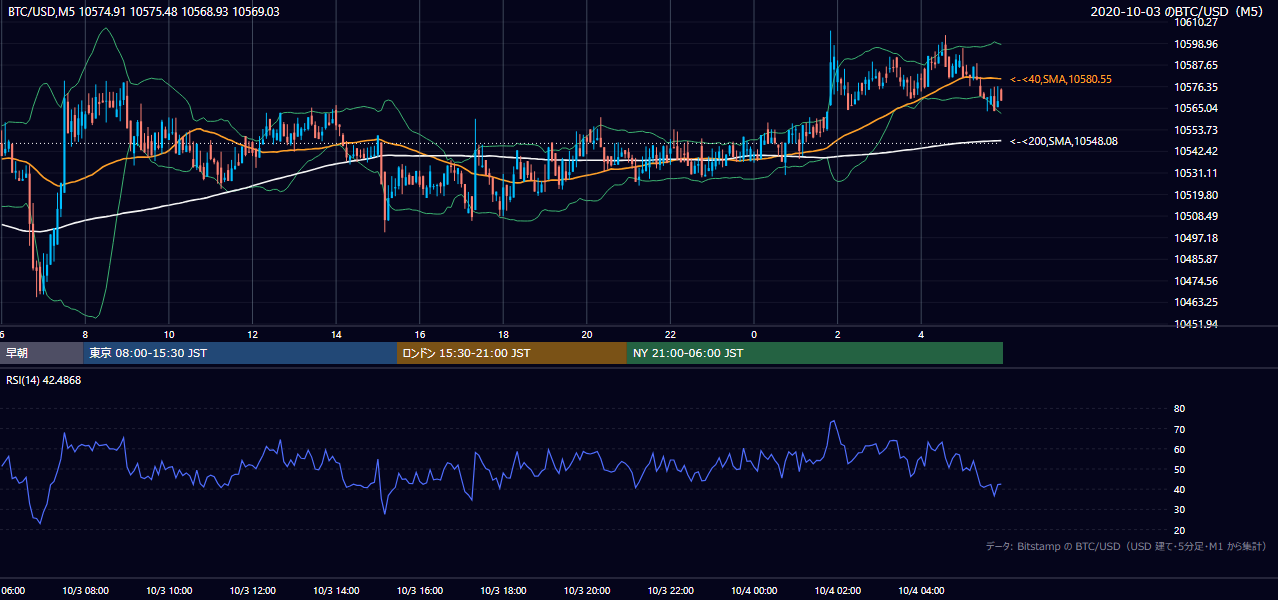1278x600 pixels.
Task: Click hour label 22 under price chart
Action: (671, 334)
